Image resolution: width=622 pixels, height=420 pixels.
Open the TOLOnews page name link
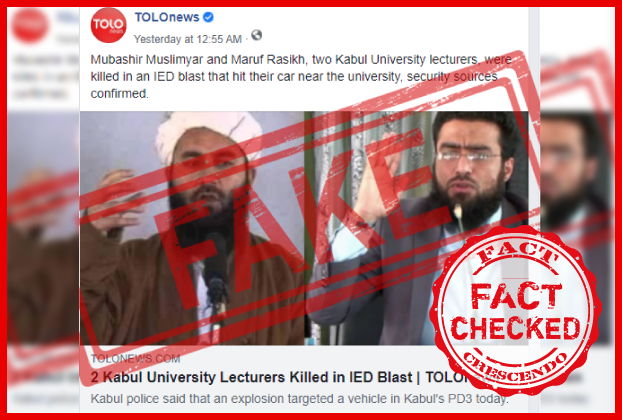167,17
